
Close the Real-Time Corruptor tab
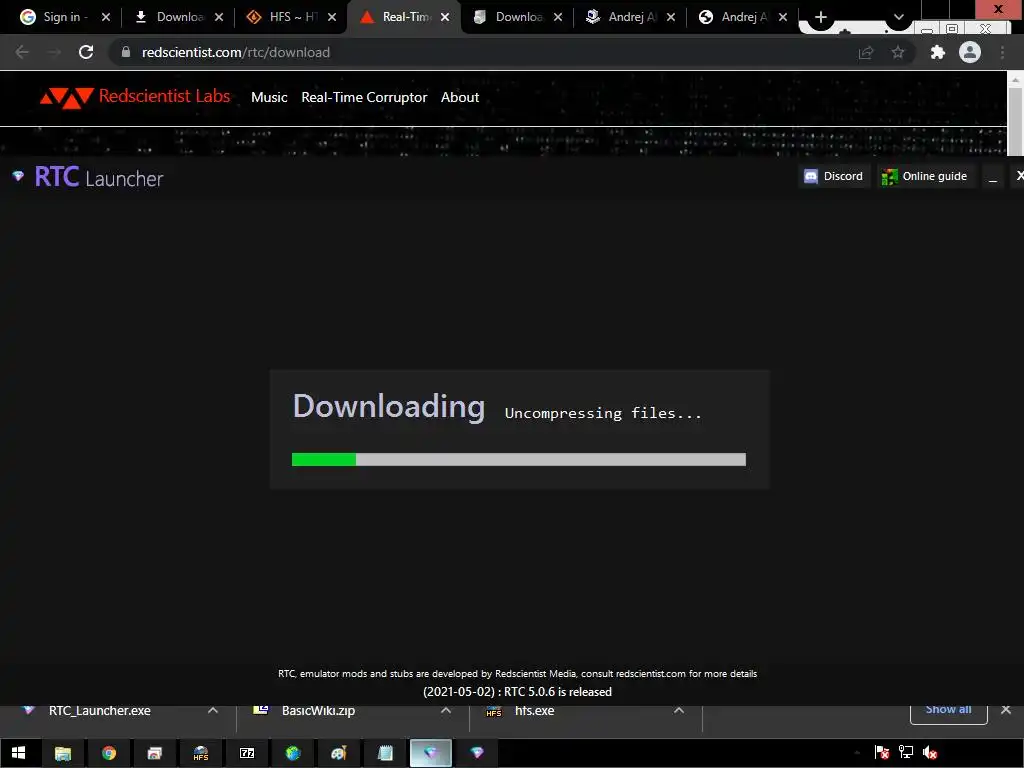(445, 17)
